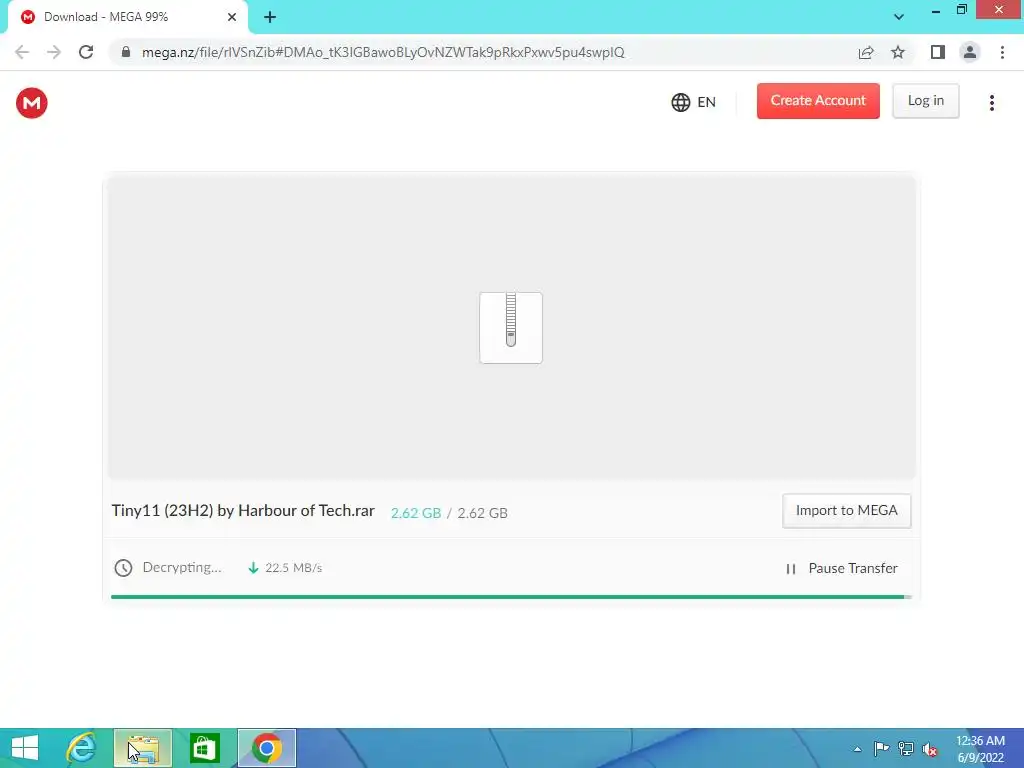Click the green download progress bar
The height and width of the screenshot is (768, 1024).
511,597
